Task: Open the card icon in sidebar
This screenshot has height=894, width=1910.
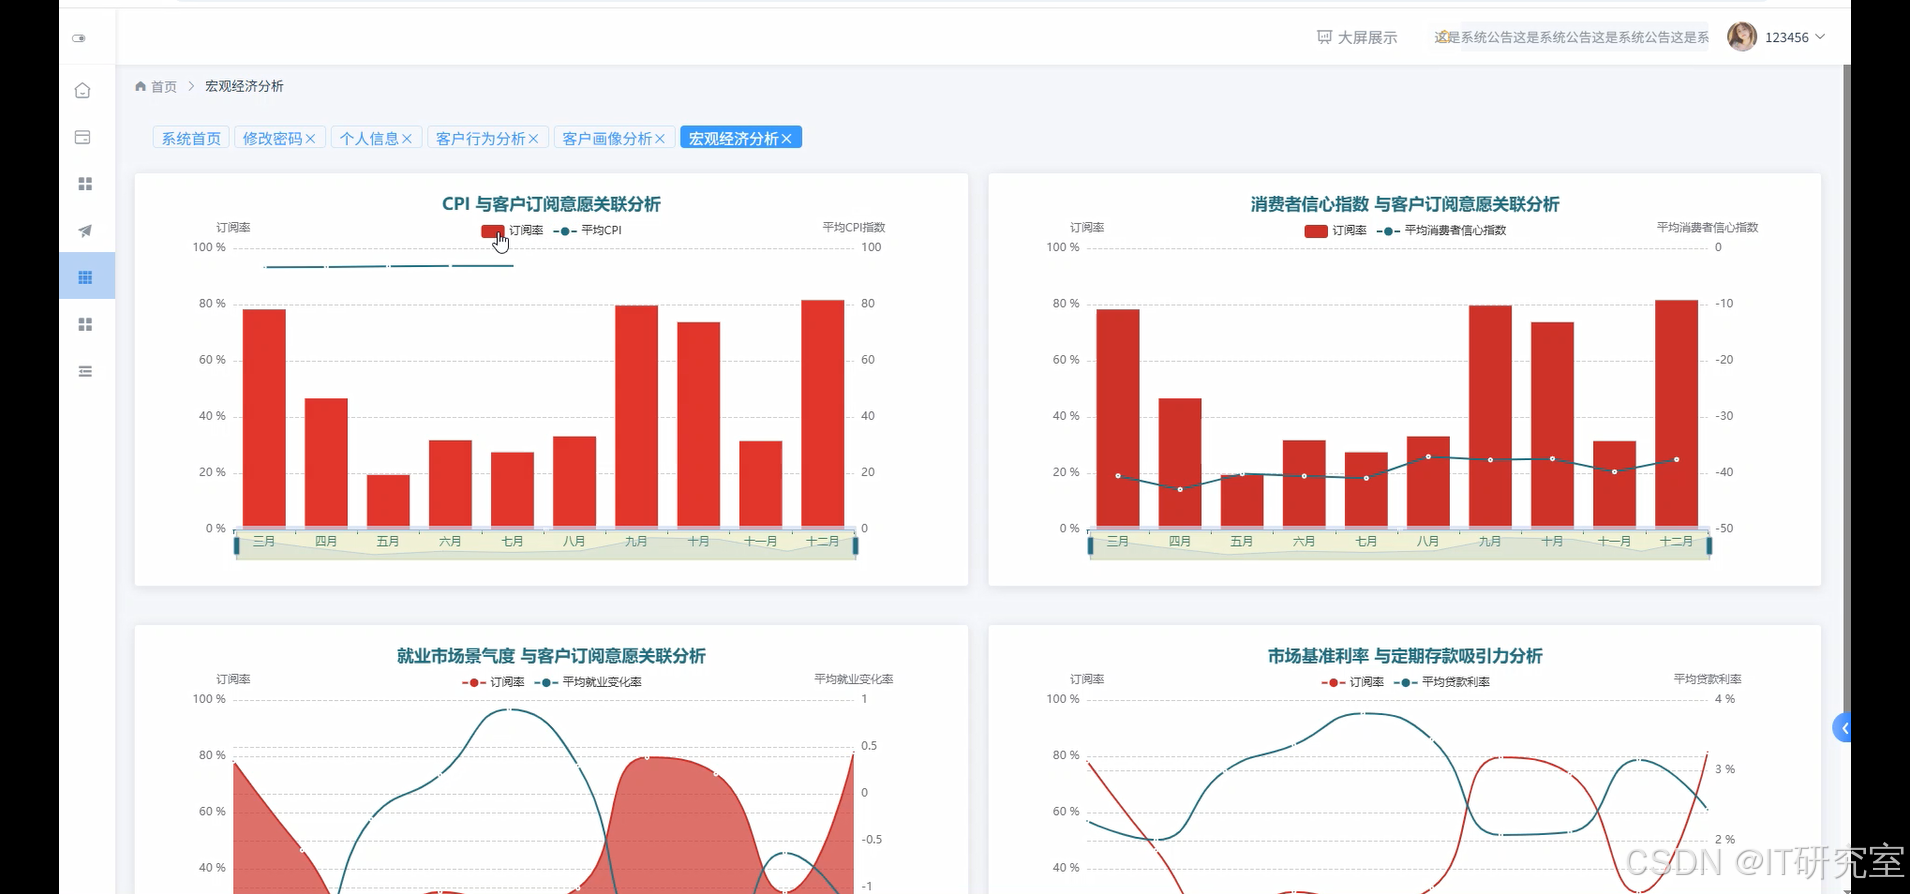Action: [83, 137]
